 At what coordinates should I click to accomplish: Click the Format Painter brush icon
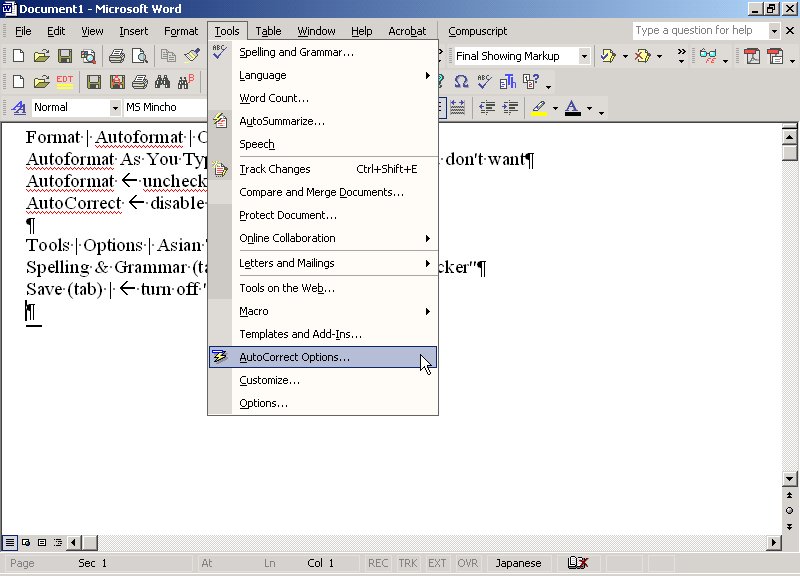click(x=193, y=56)
